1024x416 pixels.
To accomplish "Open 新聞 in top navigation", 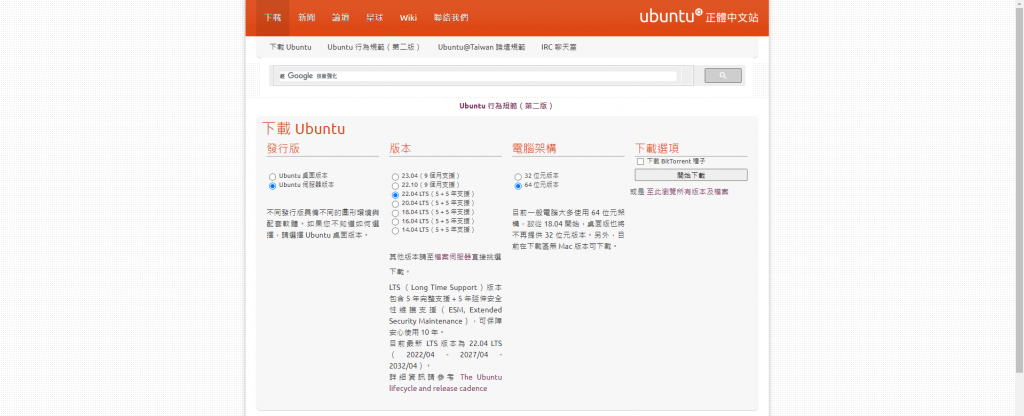I will pyautogui.click(x=306, y=18).
